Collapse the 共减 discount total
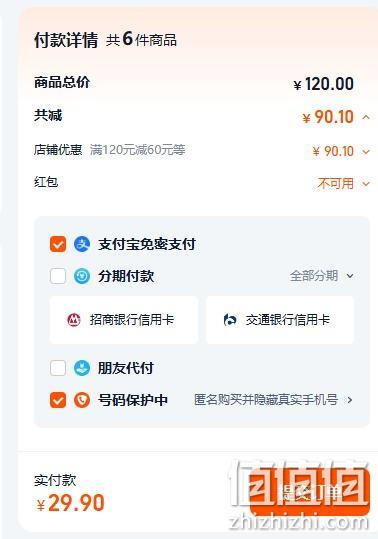 pos(366,117)
